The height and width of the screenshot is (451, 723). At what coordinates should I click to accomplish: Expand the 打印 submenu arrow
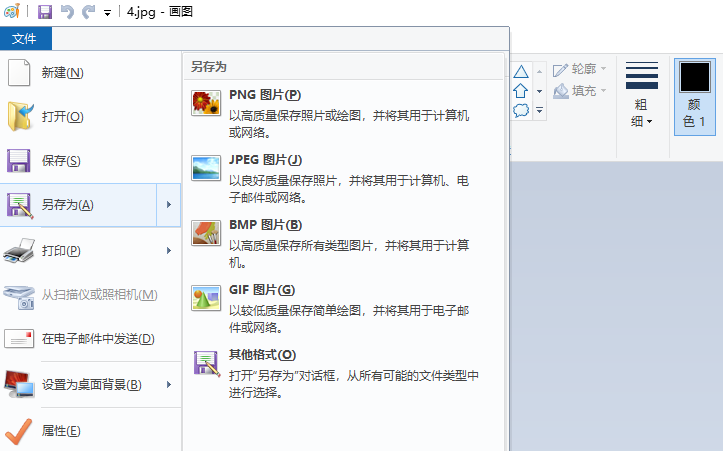[169, 250]
